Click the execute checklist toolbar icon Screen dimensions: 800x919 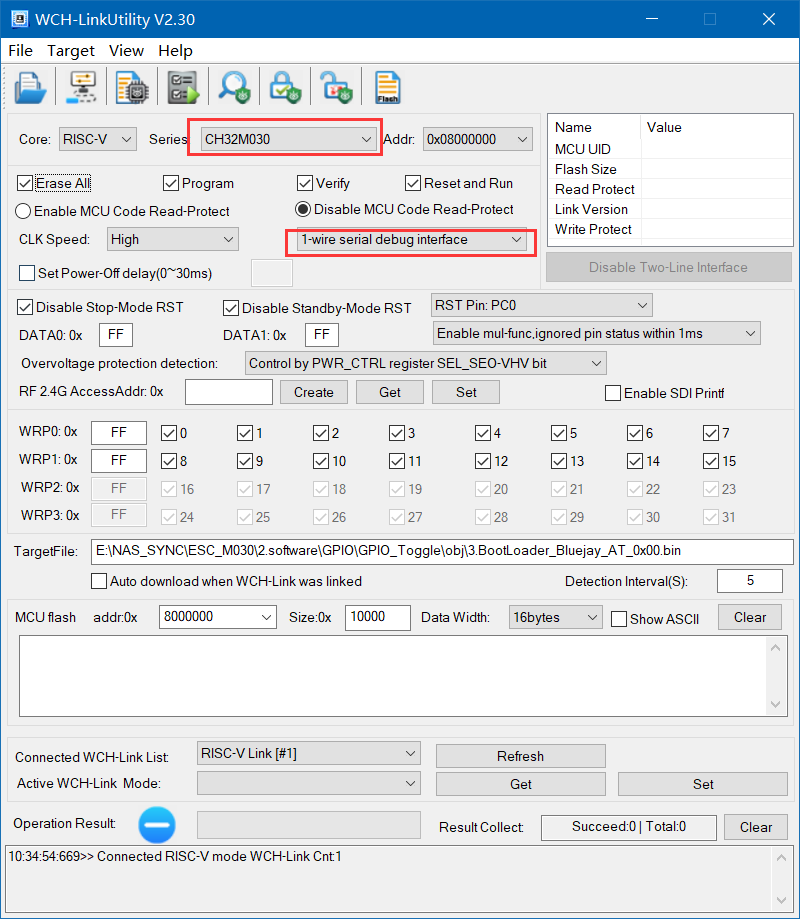182,88
